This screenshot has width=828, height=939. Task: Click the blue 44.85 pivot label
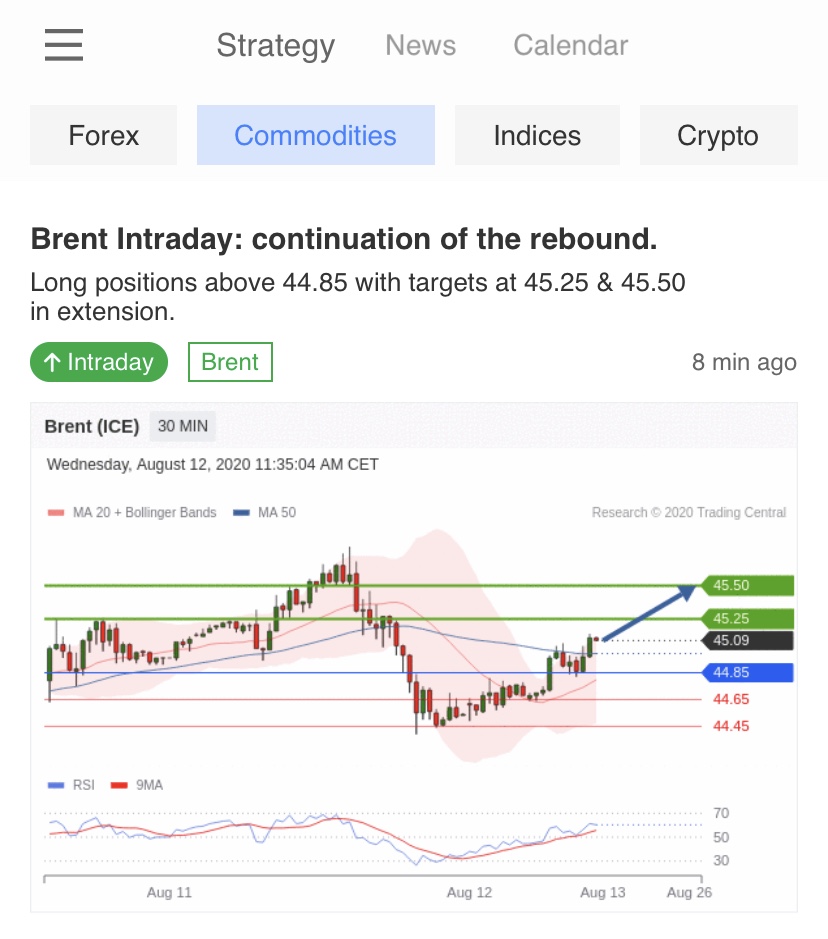click(x=748, y=673)
